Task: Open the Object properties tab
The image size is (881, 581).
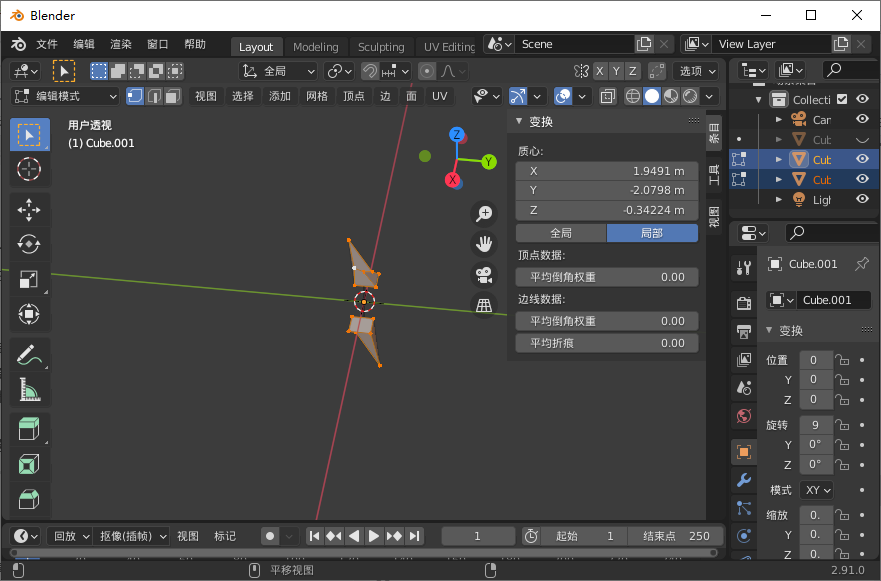Action: 743,451
